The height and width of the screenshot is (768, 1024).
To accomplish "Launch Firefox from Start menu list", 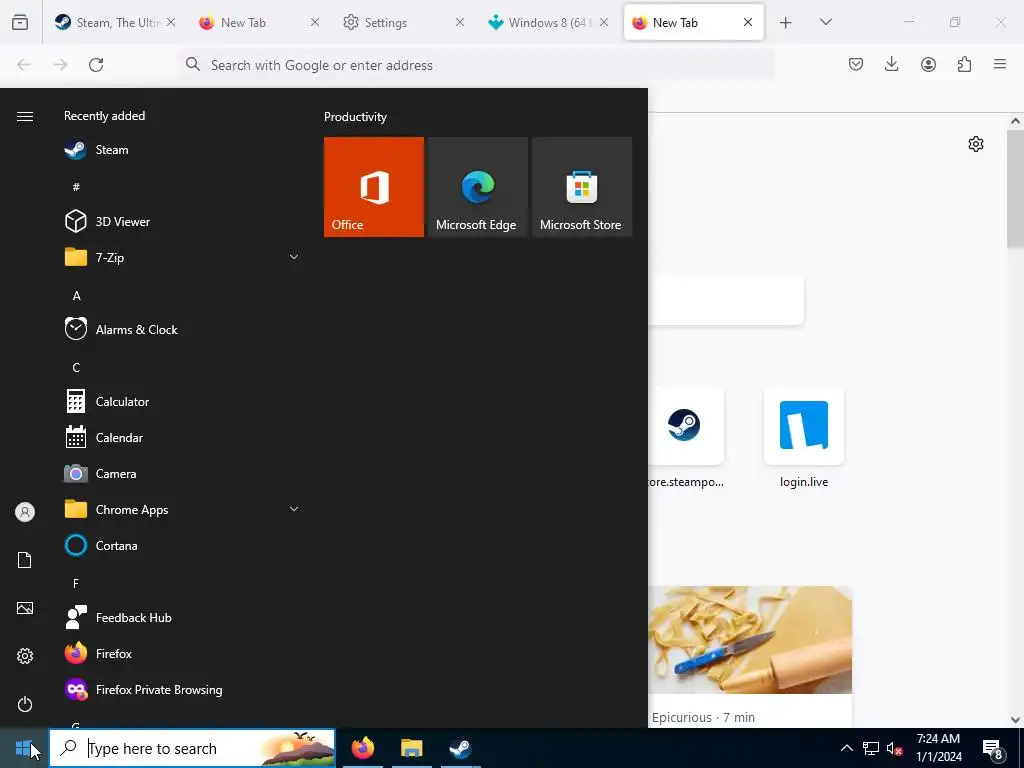I will (182, 653).
